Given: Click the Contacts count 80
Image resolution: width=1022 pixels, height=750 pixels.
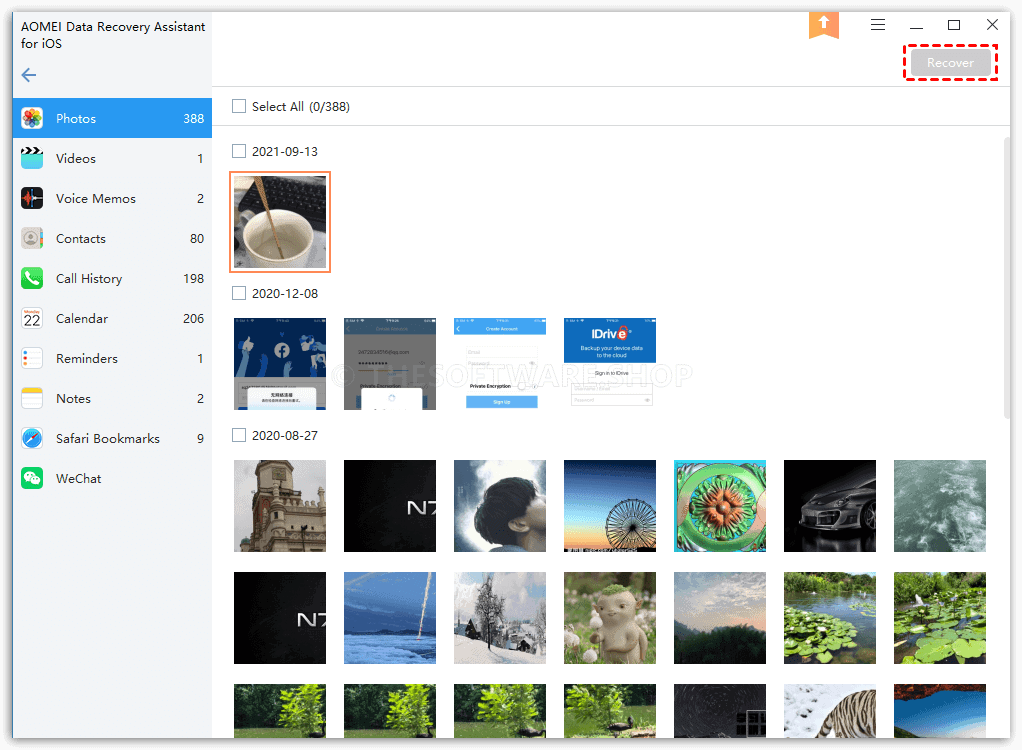Looking at the screenshot, I should (197, 238).
